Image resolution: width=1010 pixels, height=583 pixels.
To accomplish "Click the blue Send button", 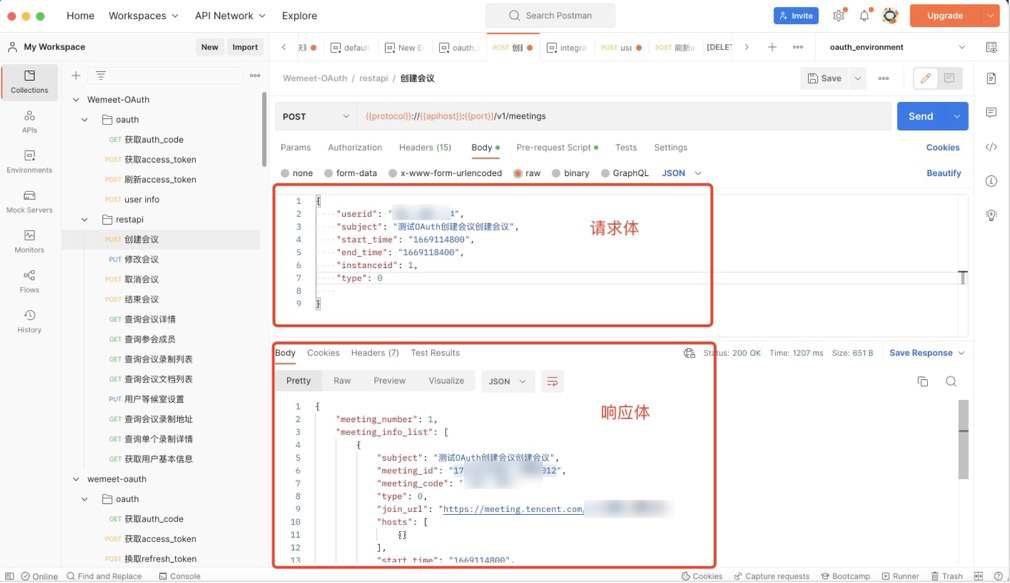I will [x=921, y=117].
